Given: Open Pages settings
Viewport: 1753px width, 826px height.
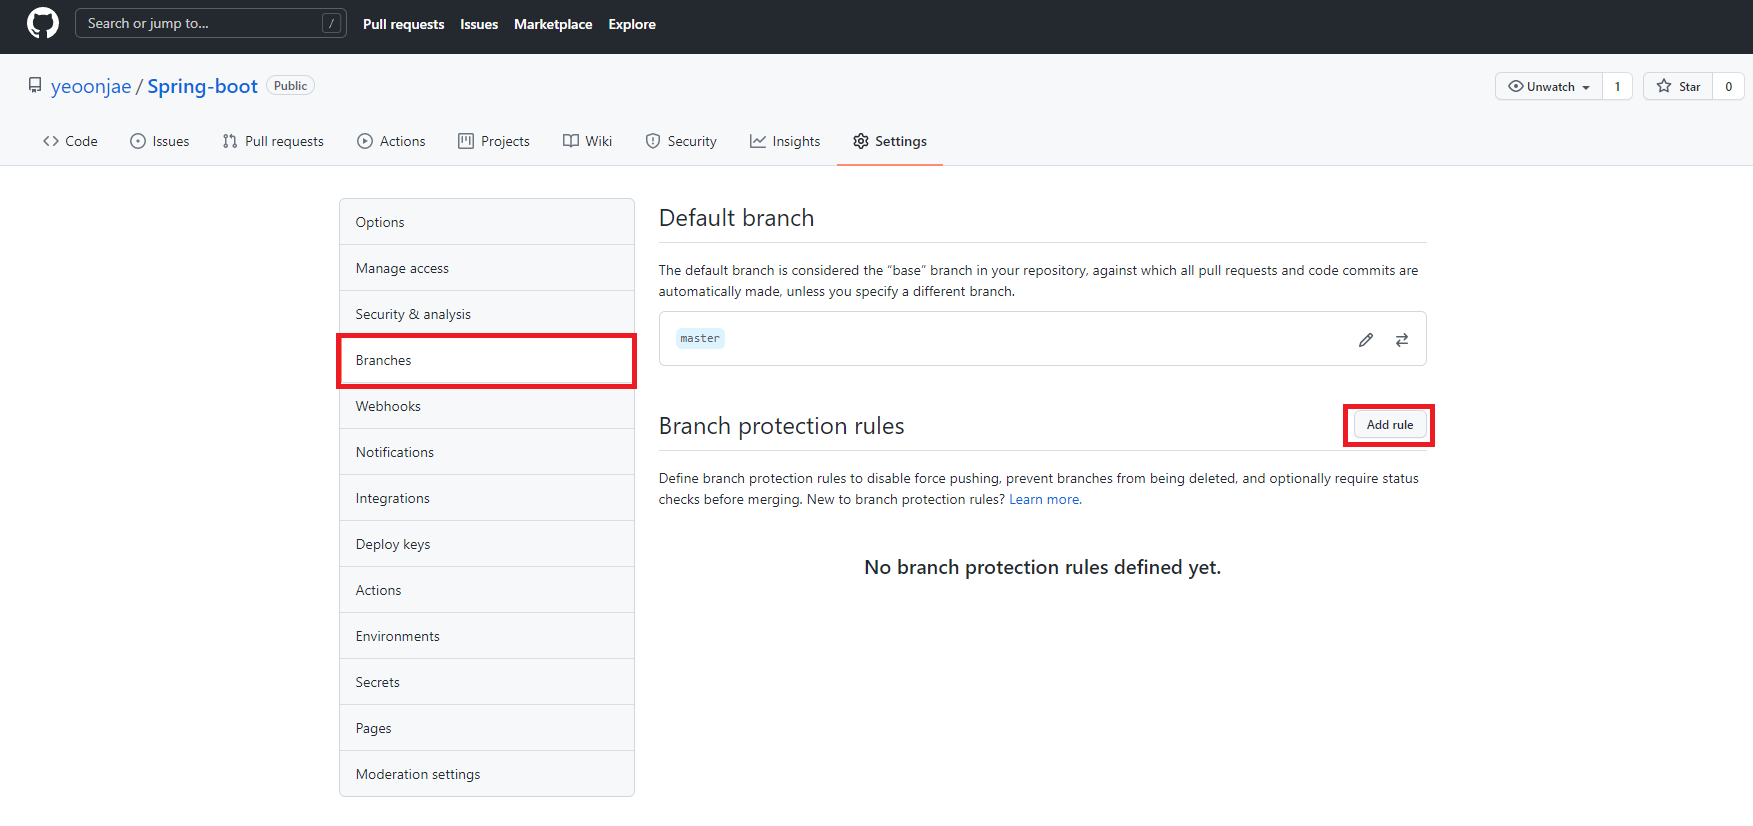Looking at the screenshot, I should click(487, 728).
